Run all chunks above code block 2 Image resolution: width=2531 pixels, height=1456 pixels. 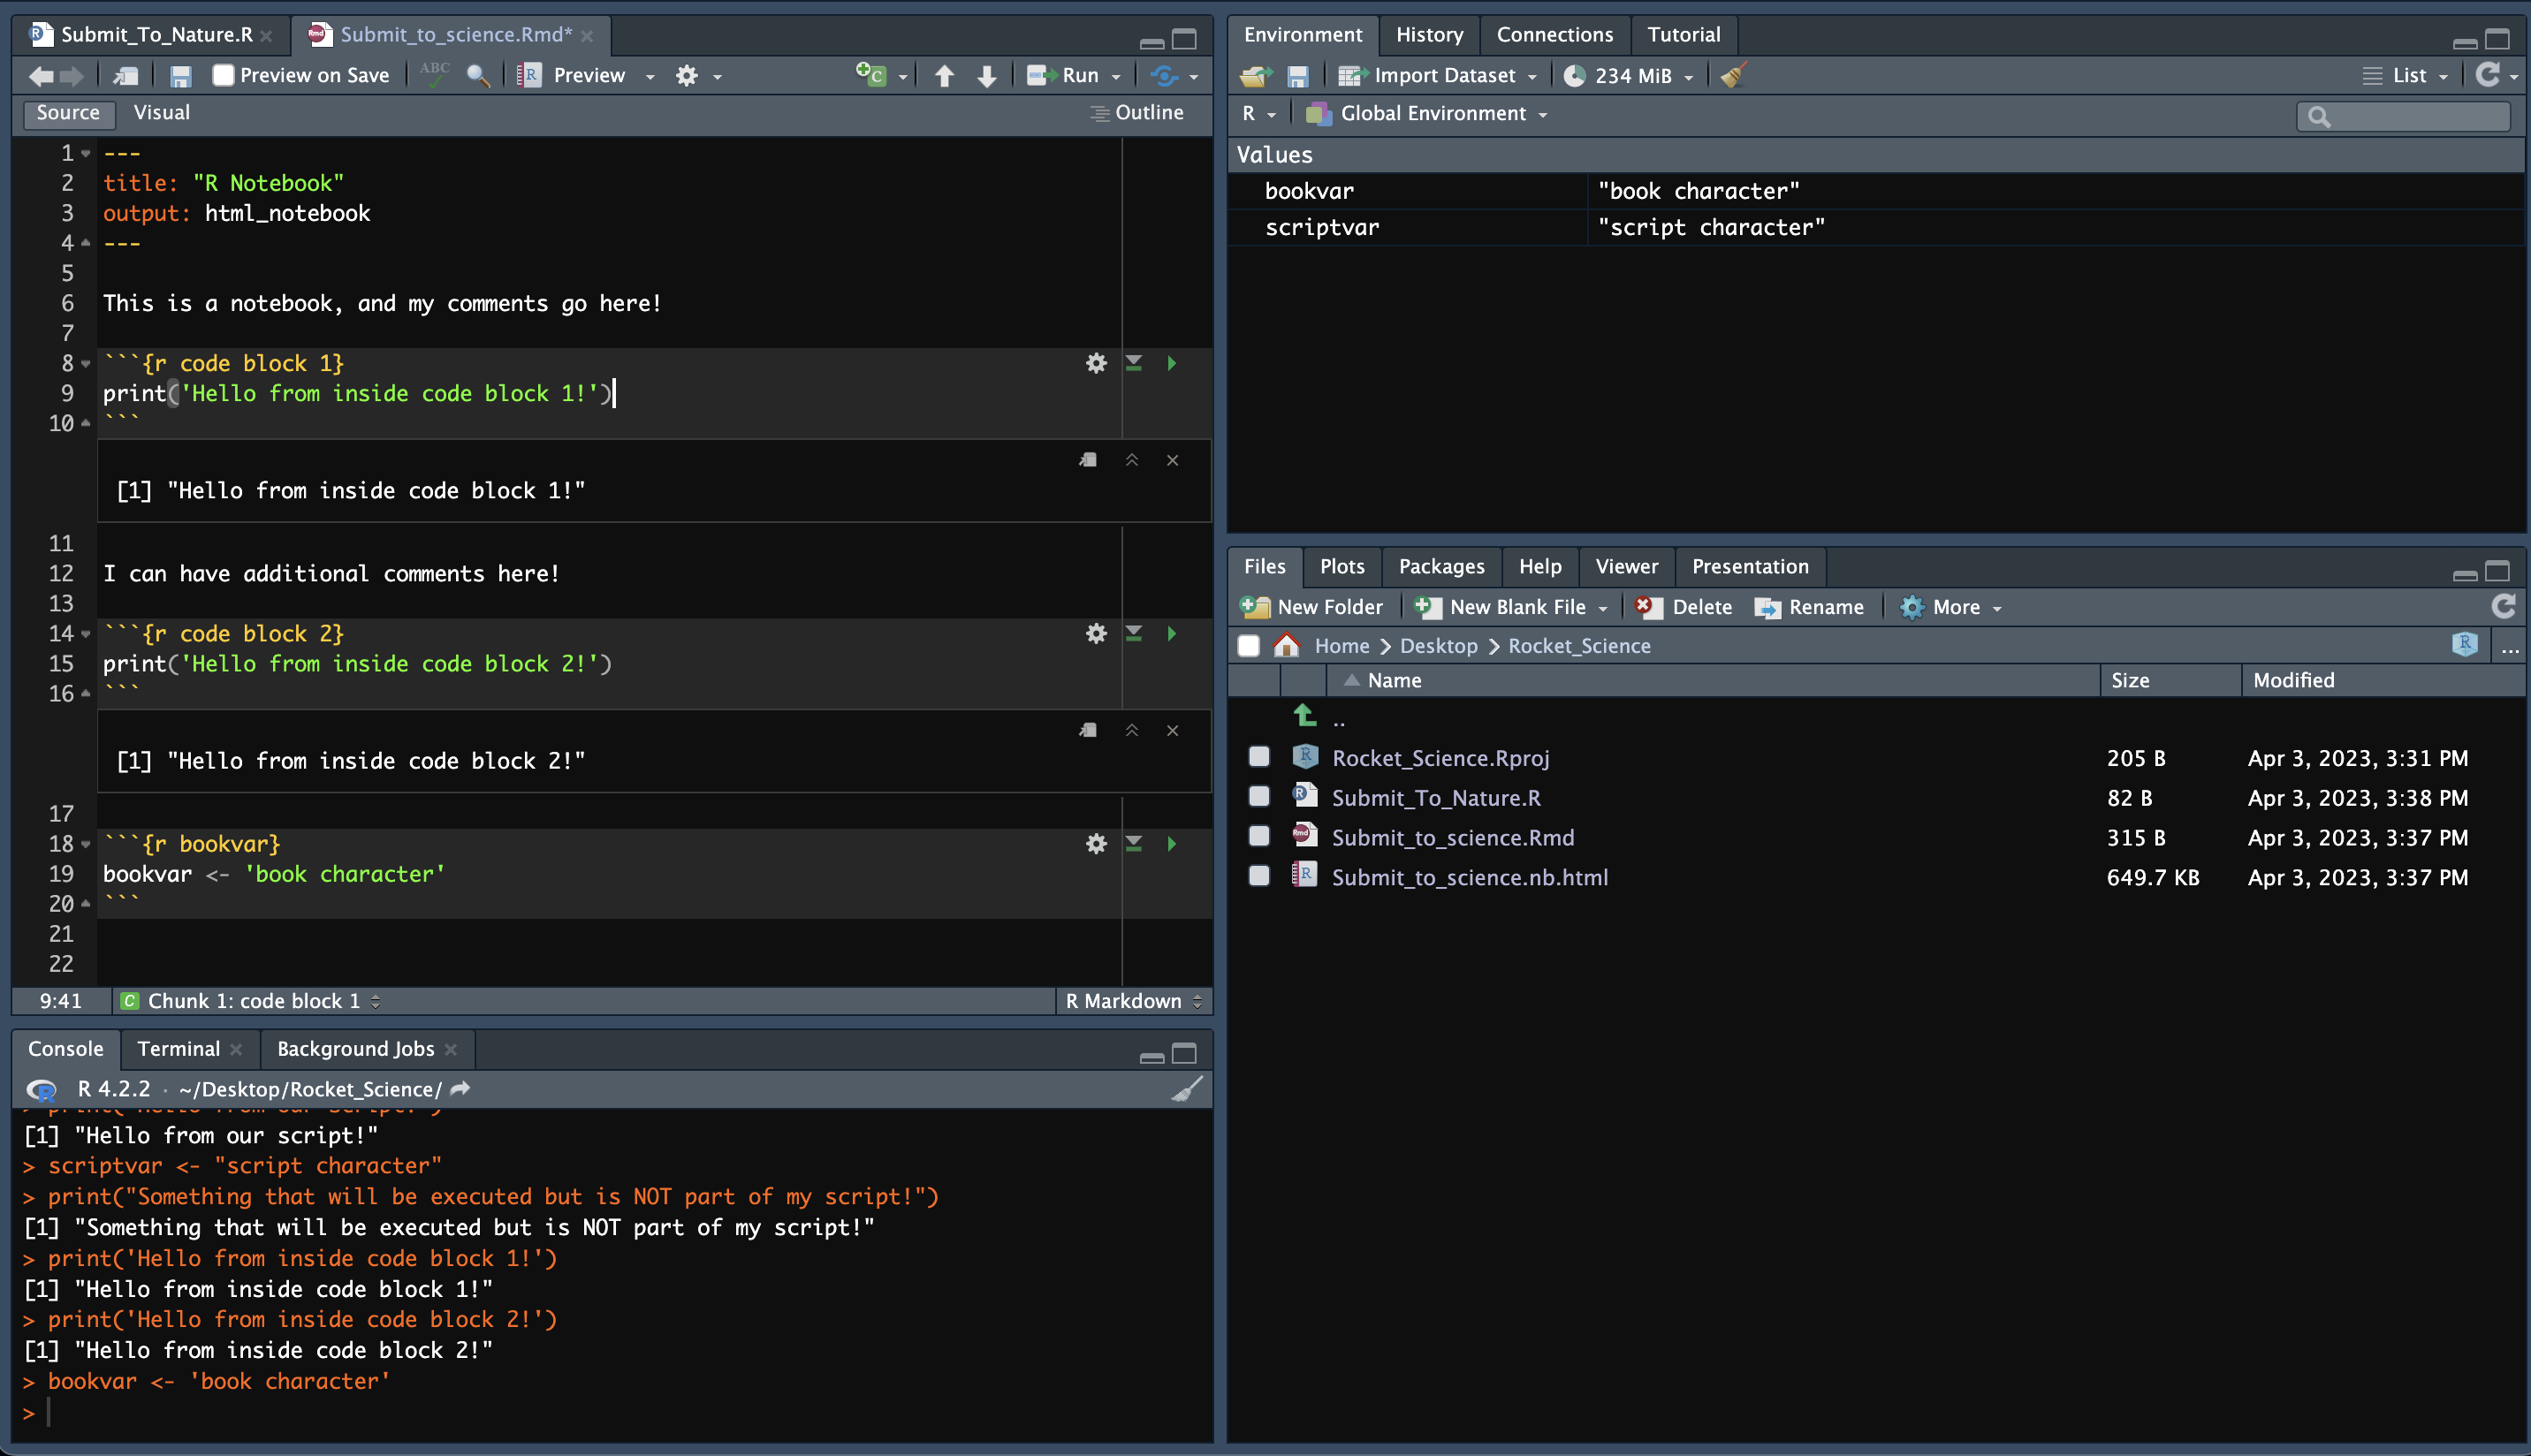click(1133, 633)
